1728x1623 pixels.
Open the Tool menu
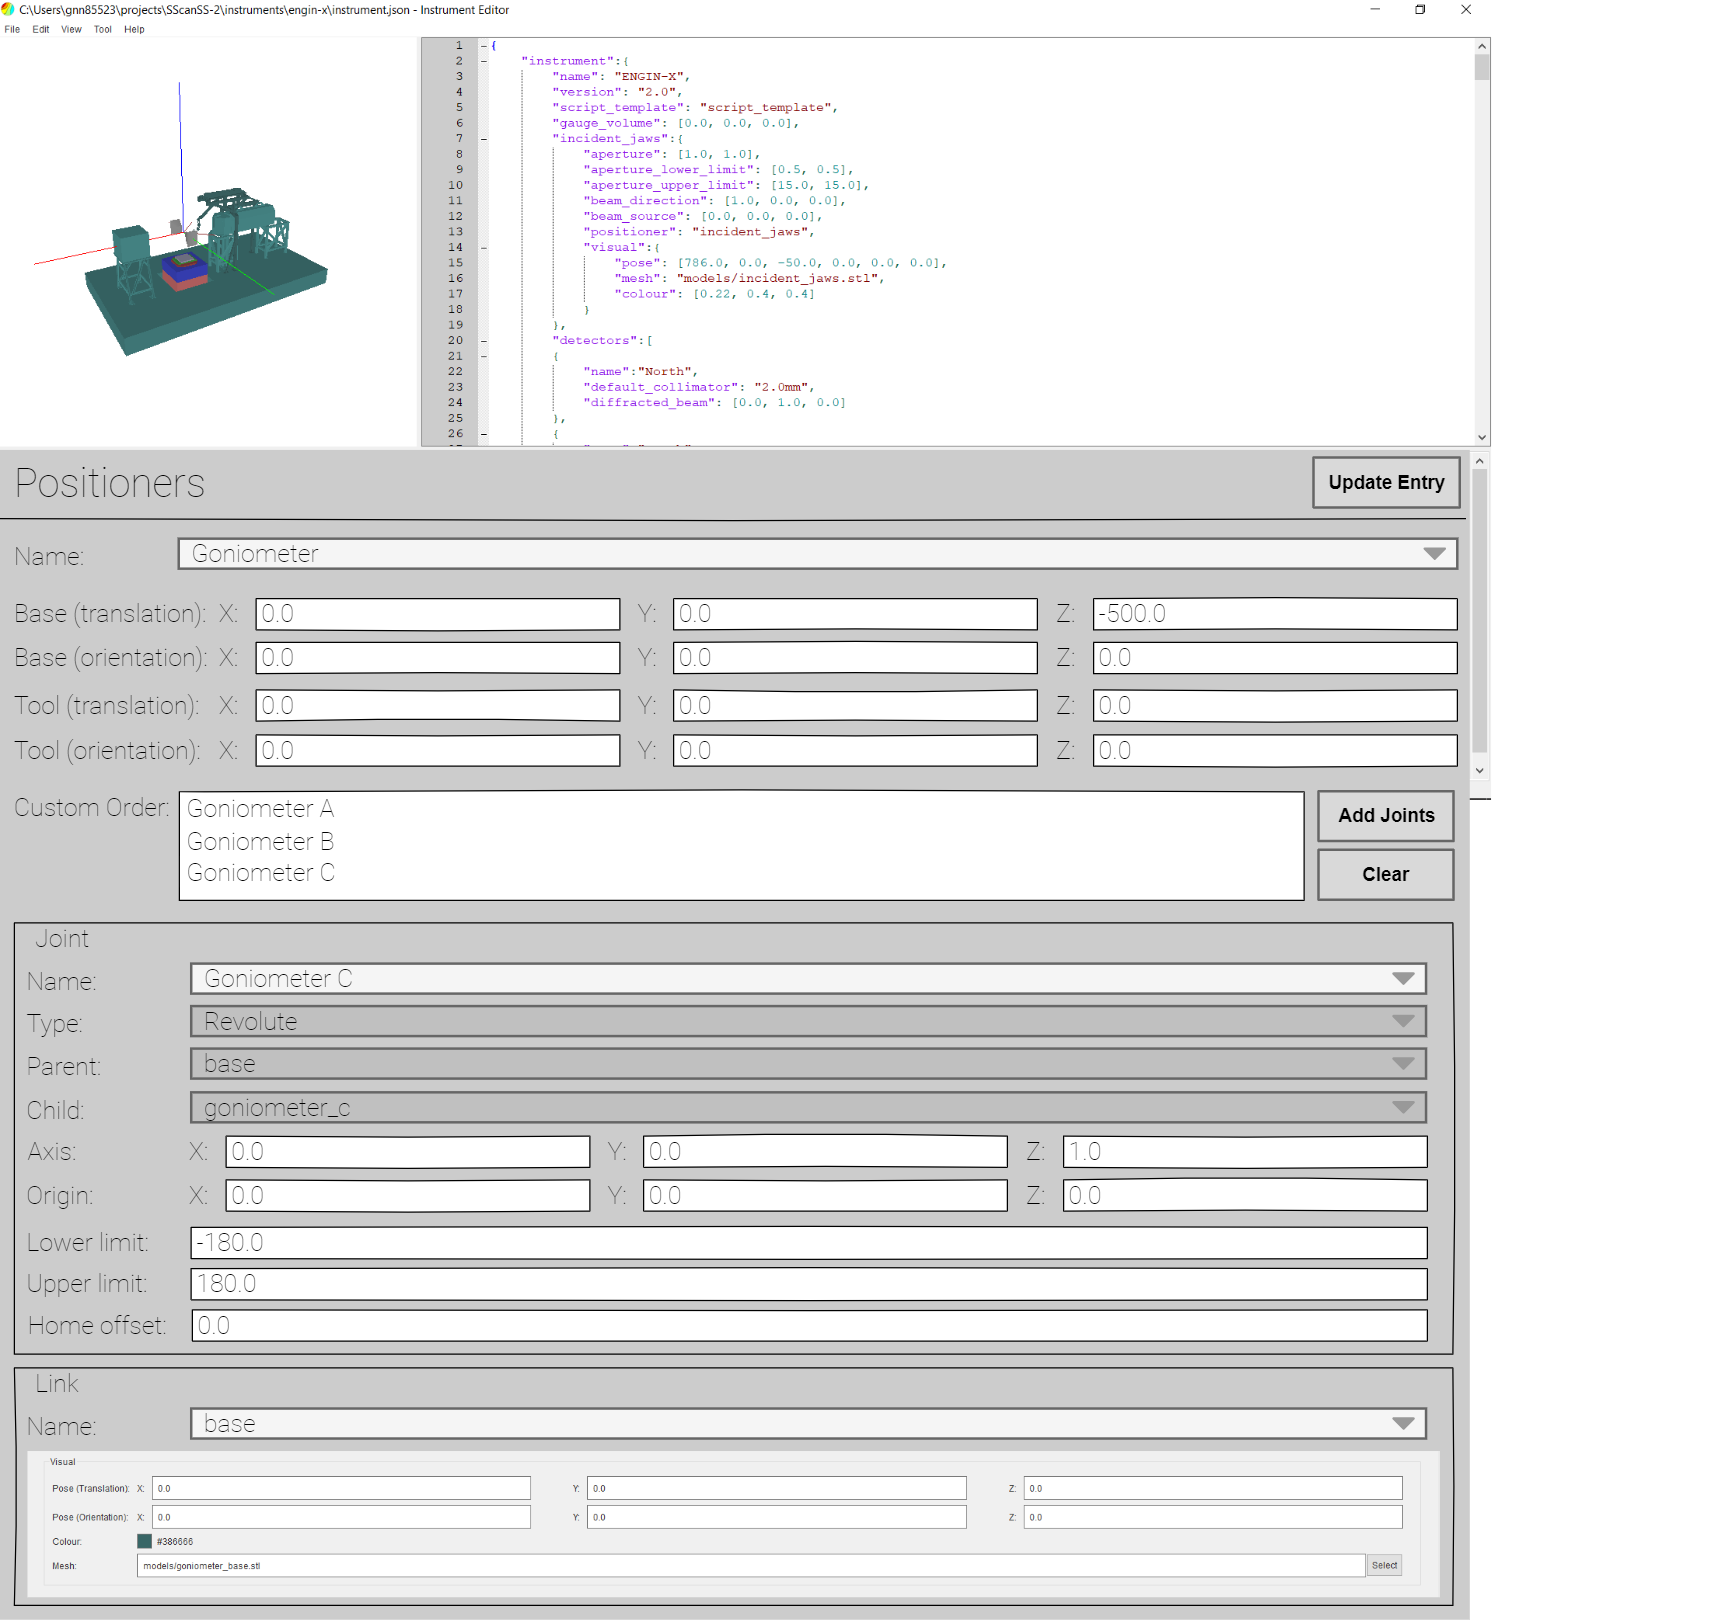point(102,29)
